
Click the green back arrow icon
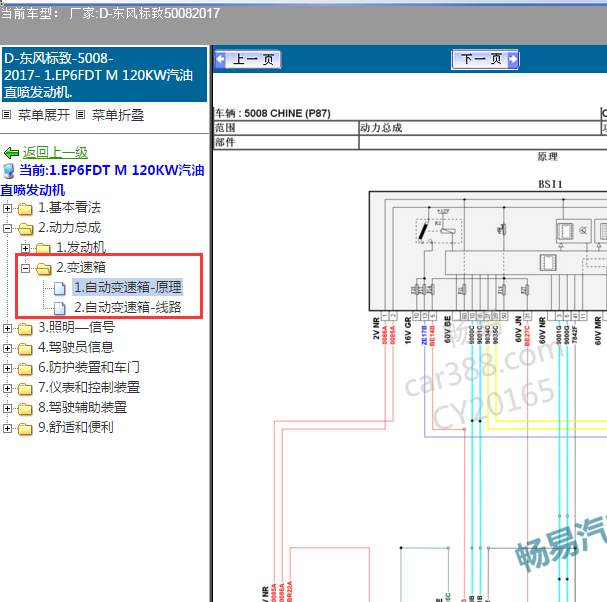tap(11, 153)
